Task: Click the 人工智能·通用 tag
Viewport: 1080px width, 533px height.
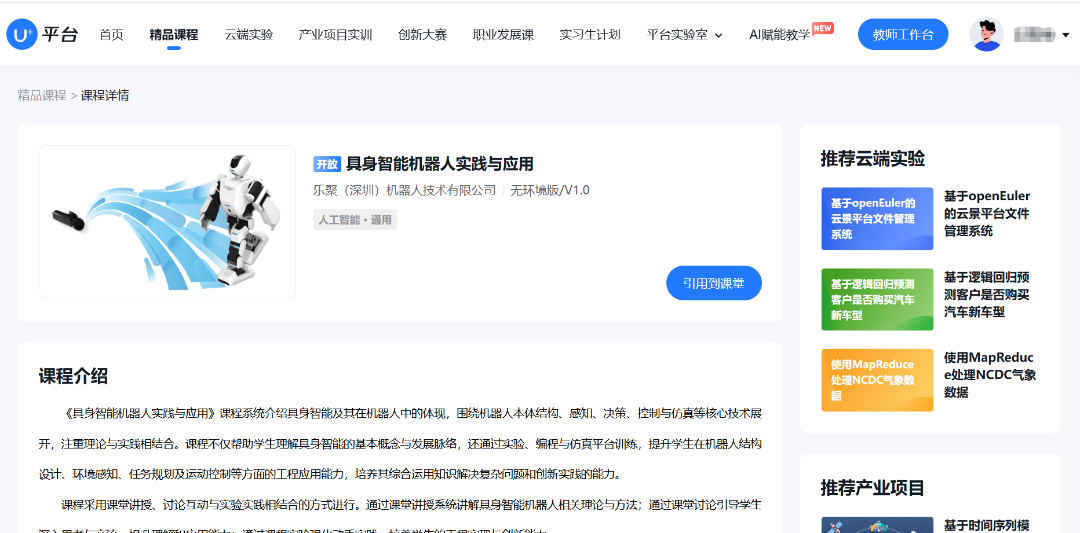Action: point(355,220)
